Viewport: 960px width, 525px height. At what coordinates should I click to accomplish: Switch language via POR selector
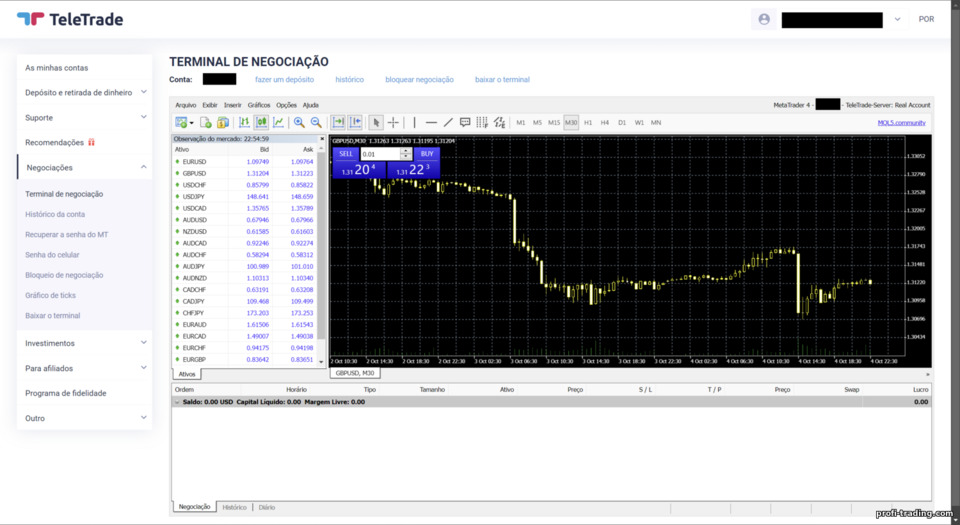click(926, 19)
